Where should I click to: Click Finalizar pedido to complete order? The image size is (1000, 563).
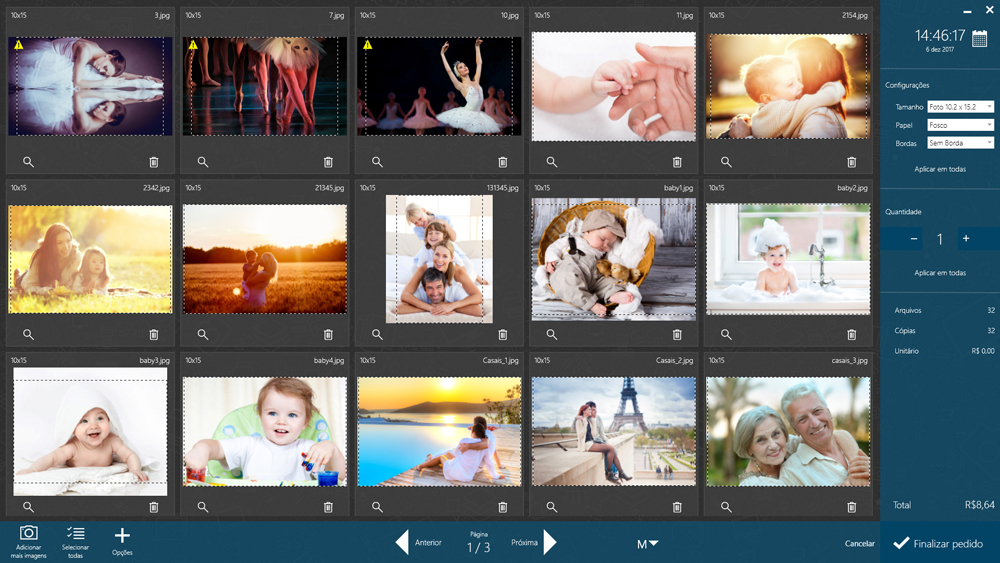pyautogui.click(x=940, y=543)
